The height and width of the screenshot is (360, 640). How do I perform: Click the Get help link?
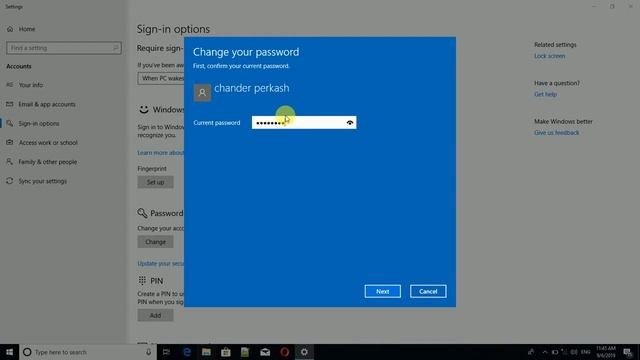coord(545,94)
